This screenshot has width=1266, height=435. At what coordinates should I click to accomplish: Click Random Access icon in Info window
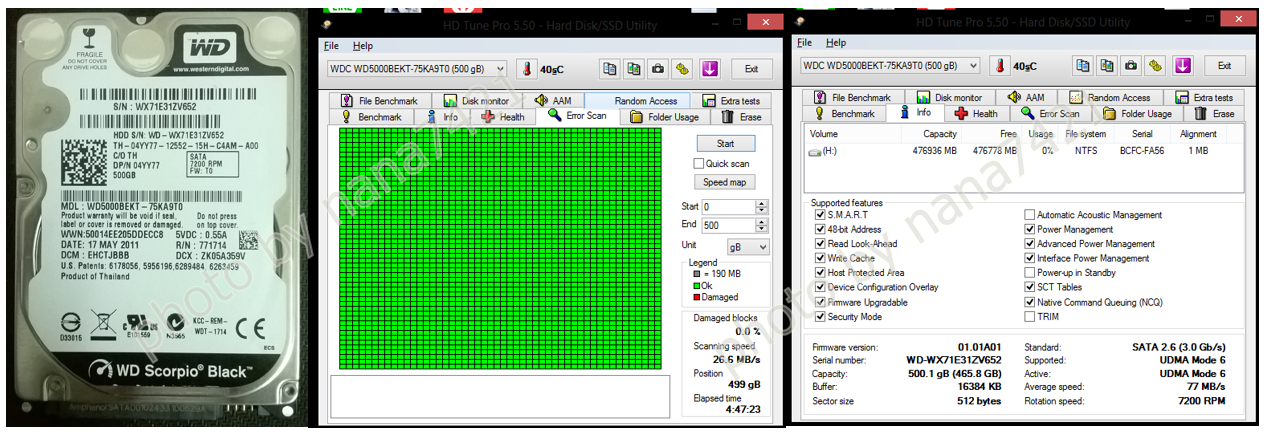pos(1076,98)
